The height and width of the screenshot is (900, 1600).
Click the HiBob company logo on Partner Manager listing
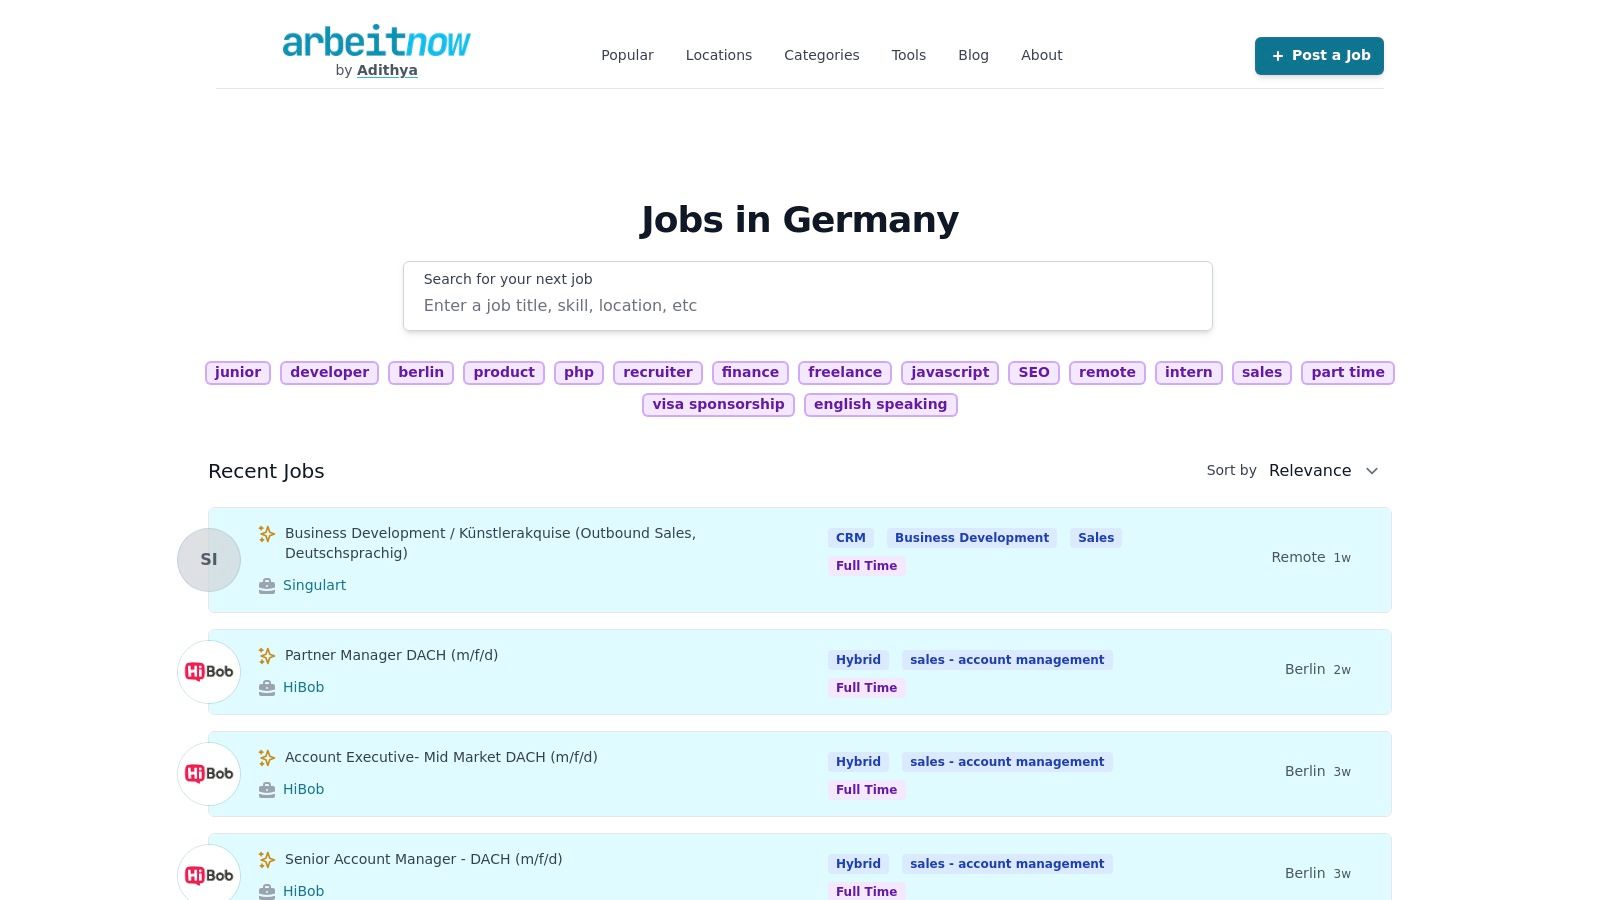[208, 671]
